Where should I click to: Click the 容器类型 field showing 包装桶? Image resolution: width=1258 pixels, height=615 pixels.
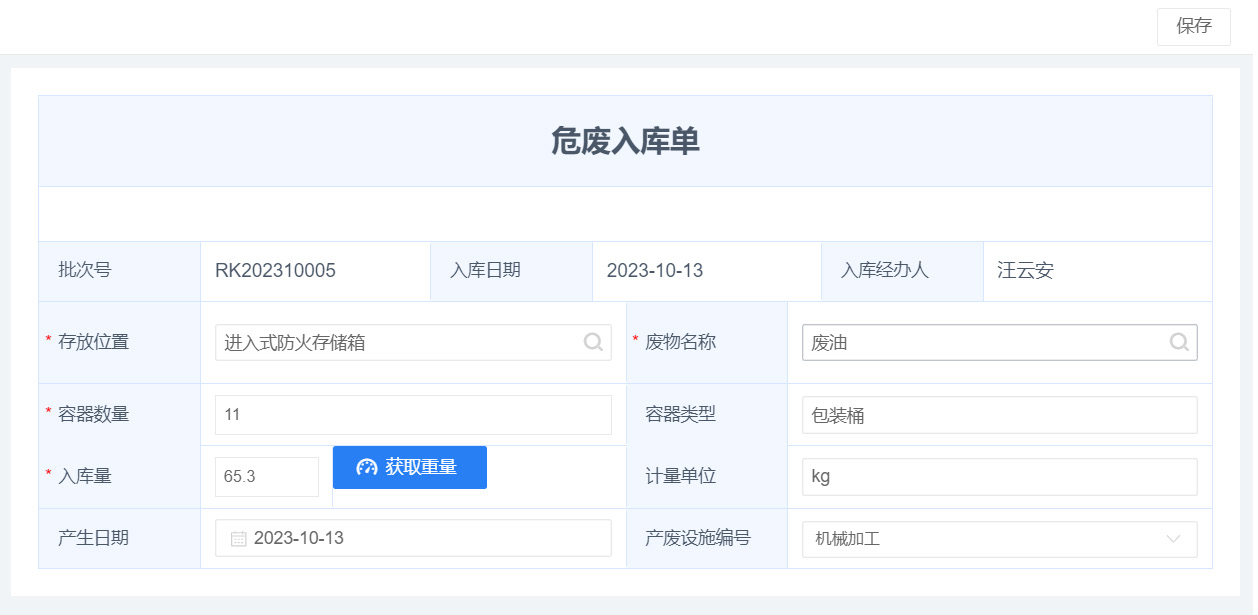(998, 415)
